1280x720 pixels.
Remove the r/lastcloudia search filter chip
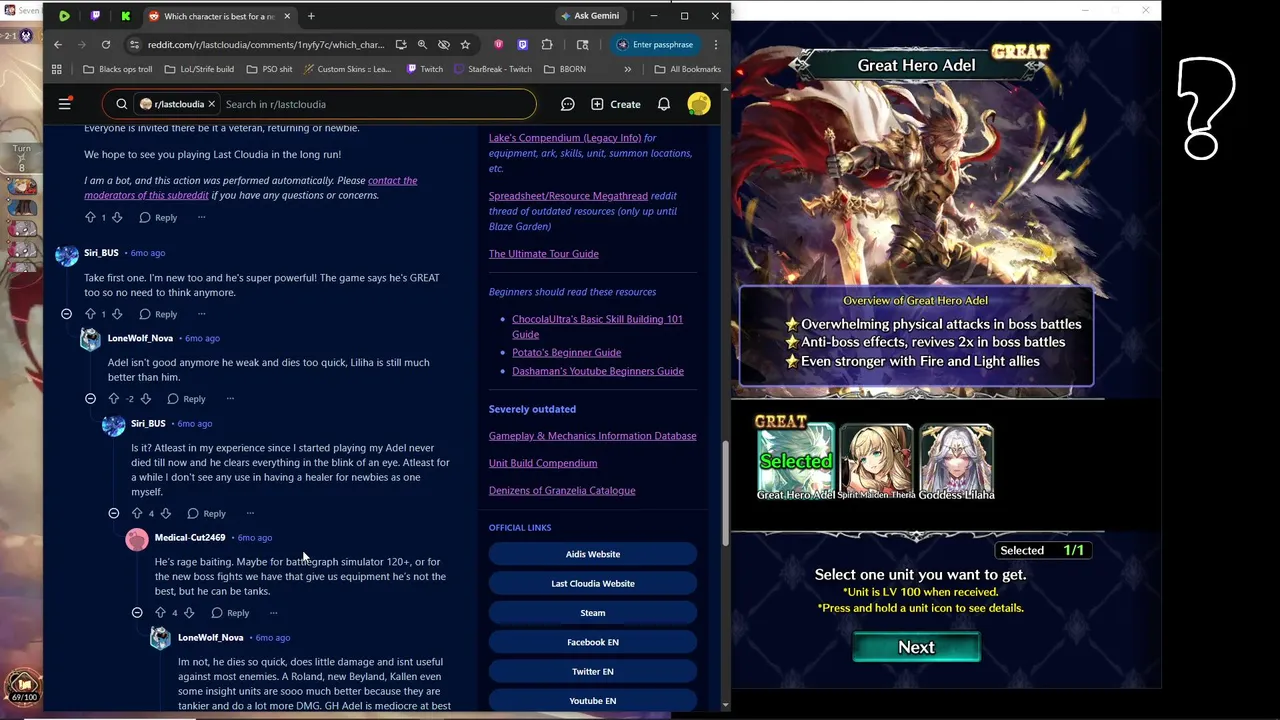[211, 104]
